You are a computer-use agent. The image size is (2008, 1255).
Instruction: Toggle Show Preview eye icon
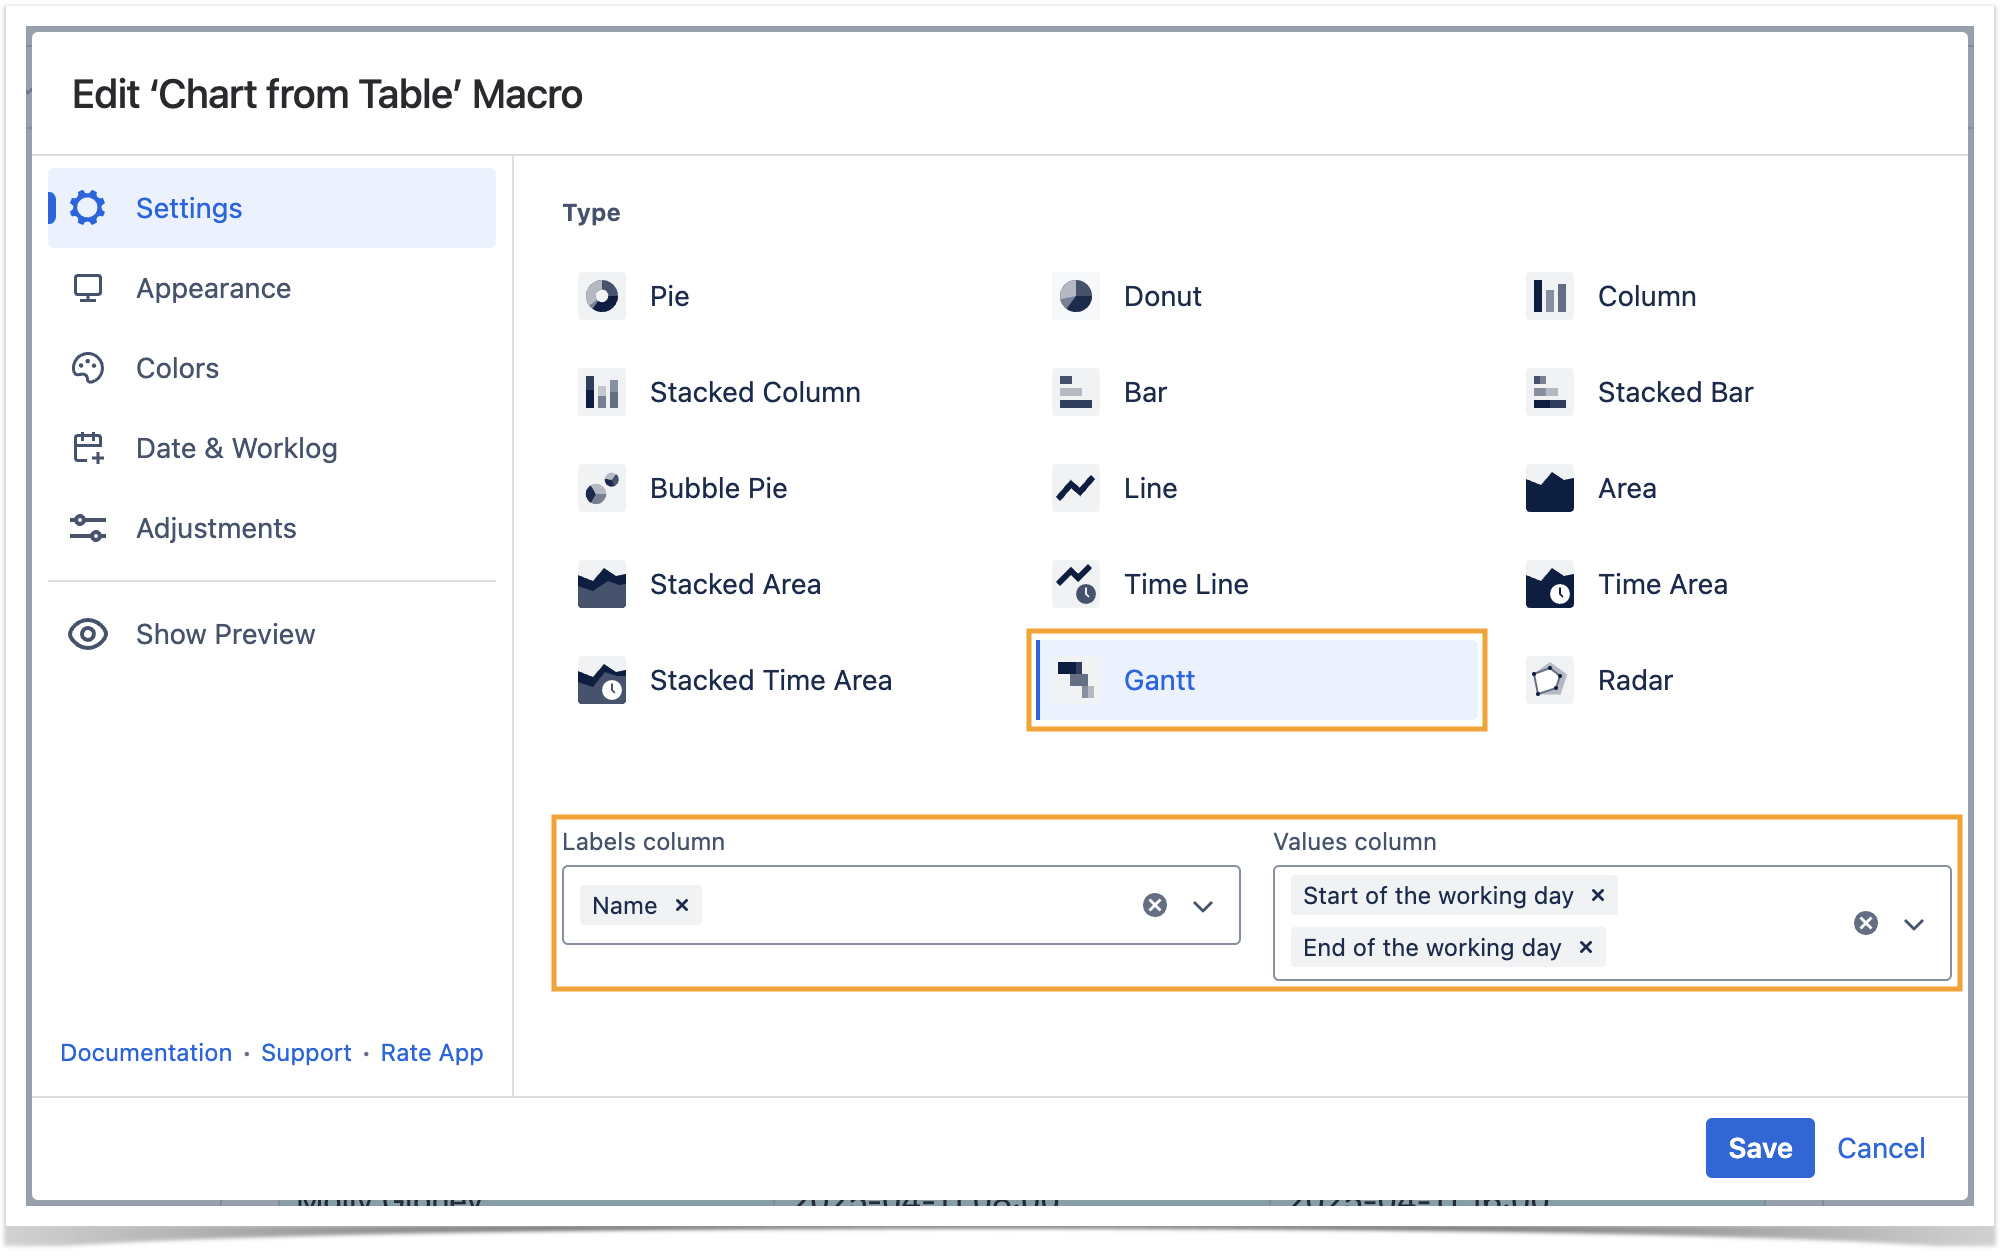pos(88,634)
